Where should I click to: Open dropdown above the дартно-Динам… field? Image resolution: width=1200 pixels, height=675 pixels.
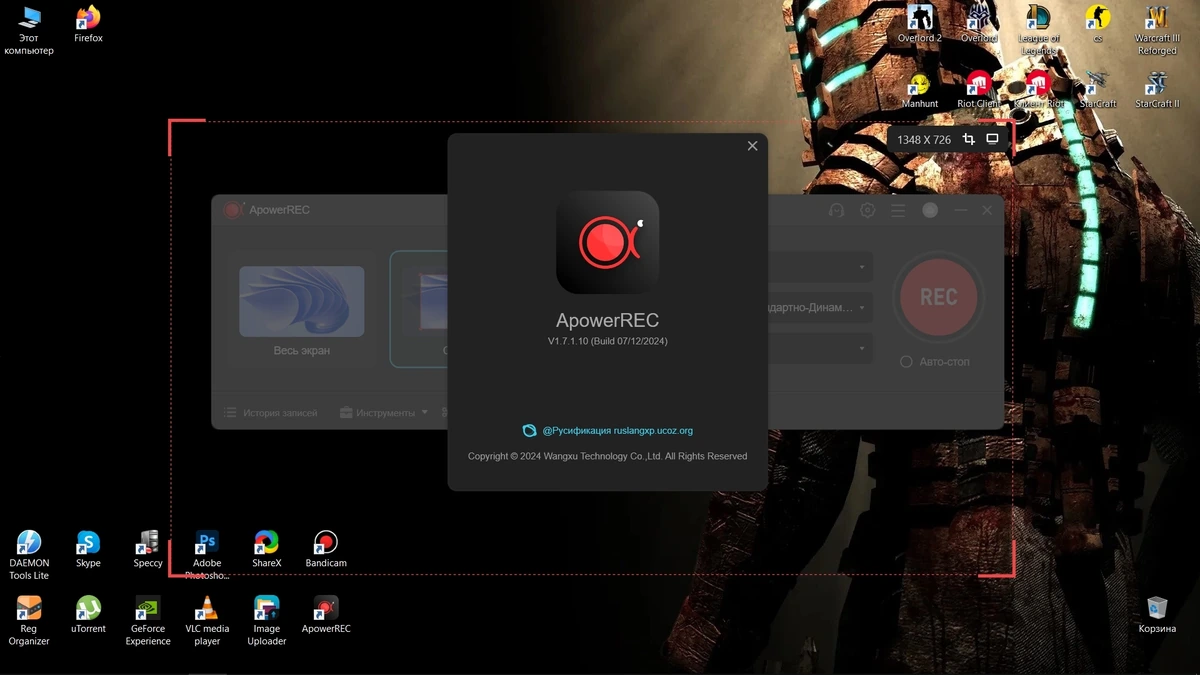pos(820,267)
